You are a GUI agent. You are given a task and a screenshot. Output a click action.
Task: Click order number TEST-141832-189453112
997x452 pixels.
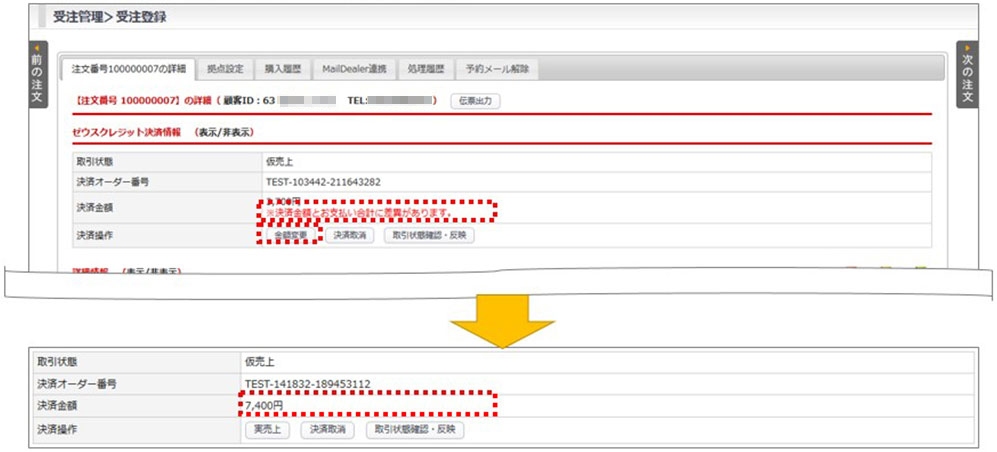click(x=308, y=383)
